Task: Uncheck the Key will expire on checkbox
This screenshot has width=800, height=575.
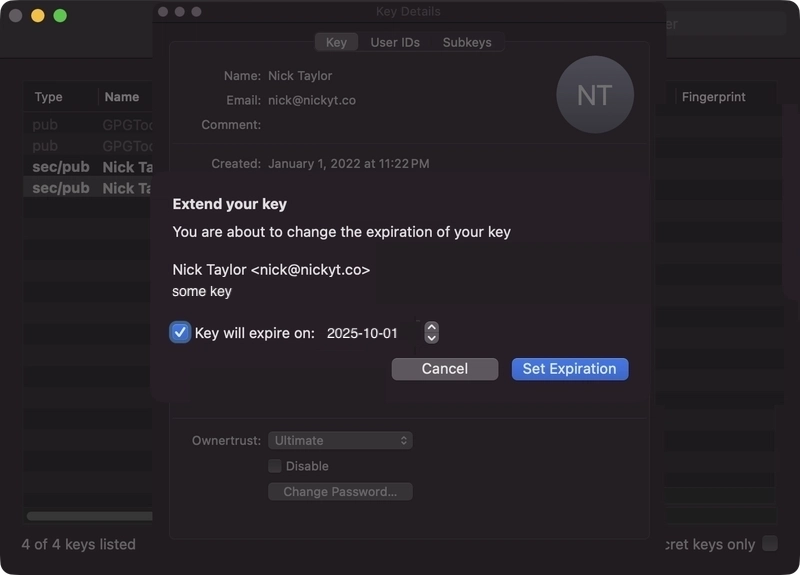Action: coord(180,333)
